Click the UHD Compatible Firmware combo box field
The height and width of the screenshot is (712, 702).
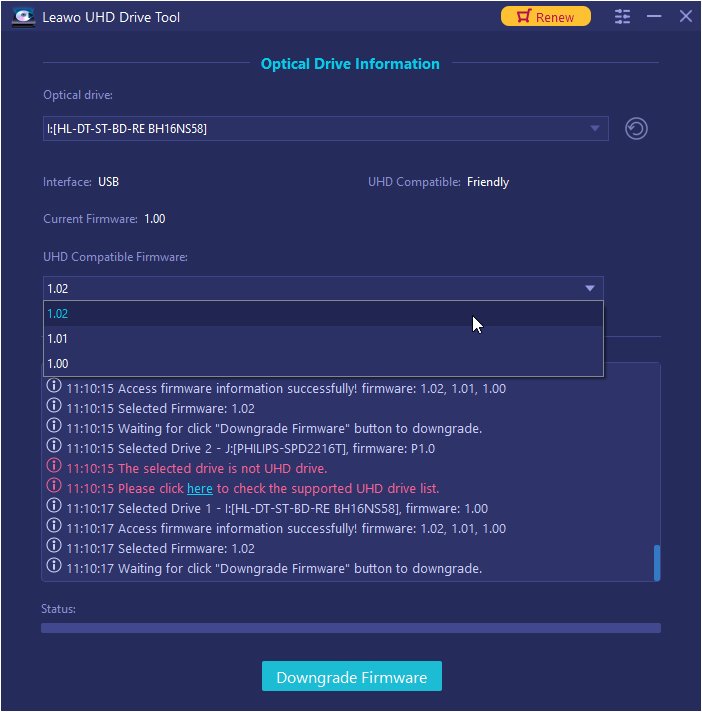pyautogui.click(x=300, y=288)
